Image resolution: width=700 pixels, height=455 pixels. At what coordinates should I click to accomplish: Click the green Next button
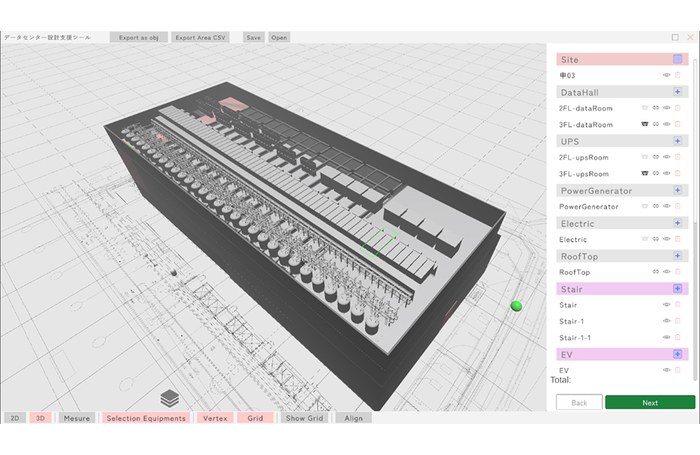click(x=650, y=402)
